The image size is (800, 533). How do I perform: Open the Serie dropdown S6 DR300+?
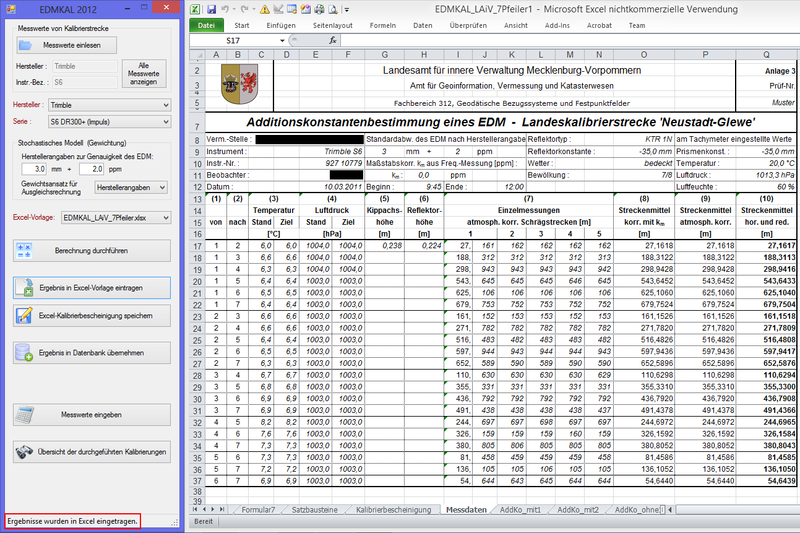pyautogui.click(x=110, y=122)
